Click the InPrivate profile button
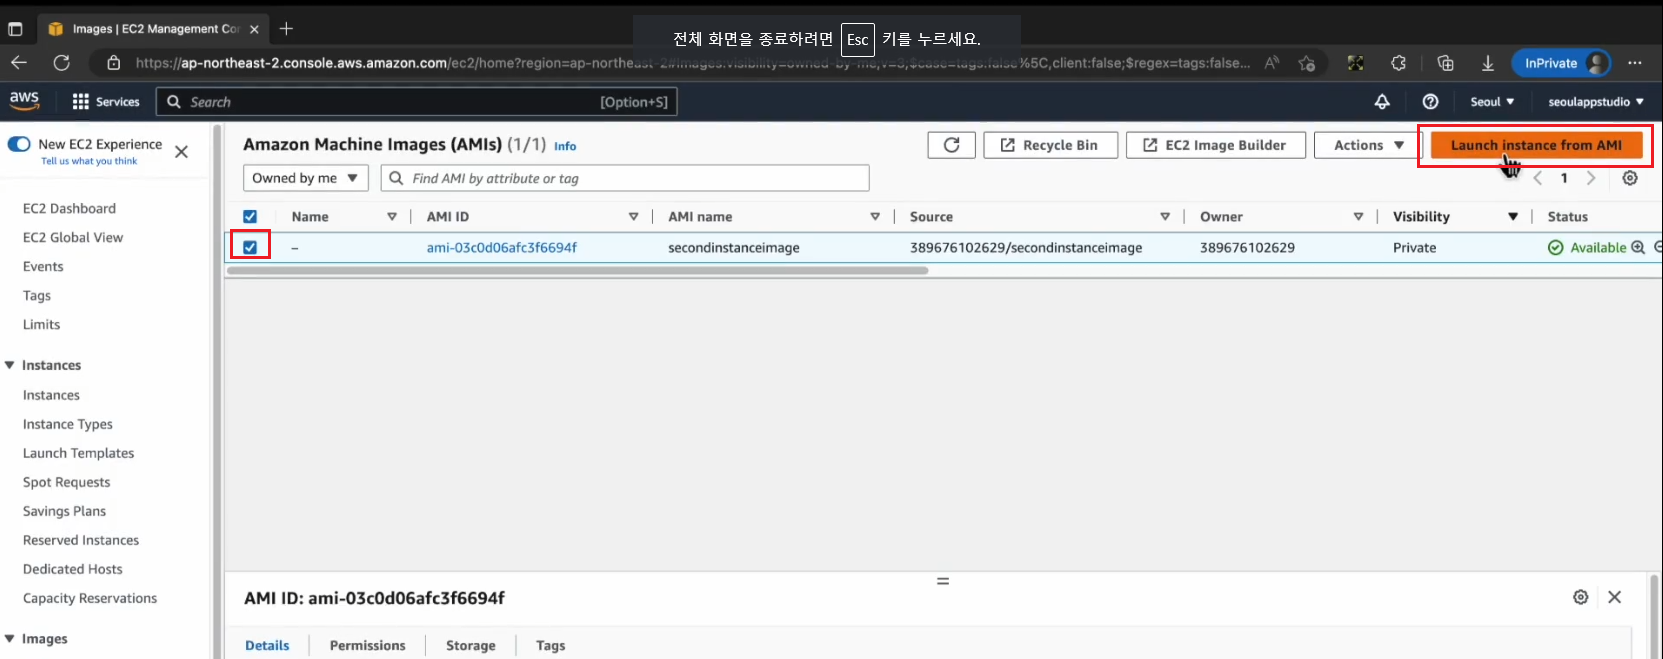This screenshot has width=1663, height=659. point(1561,63)
